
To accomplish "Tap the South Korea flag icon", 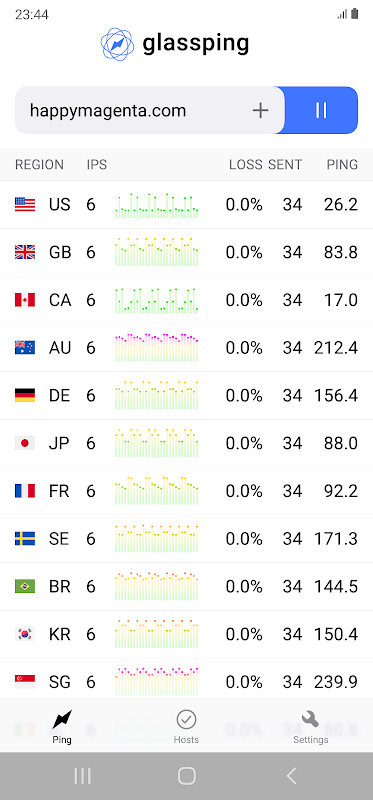I will click(x=25, y=634).
